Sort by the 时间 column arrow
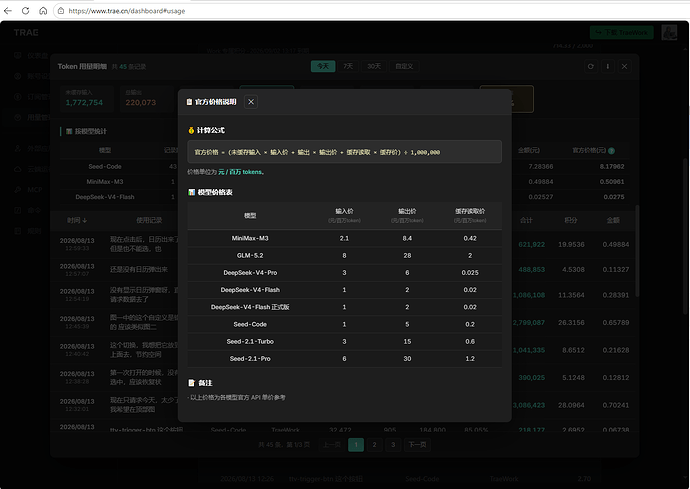Screen dimensions: 690x489 tap(85, 220)
